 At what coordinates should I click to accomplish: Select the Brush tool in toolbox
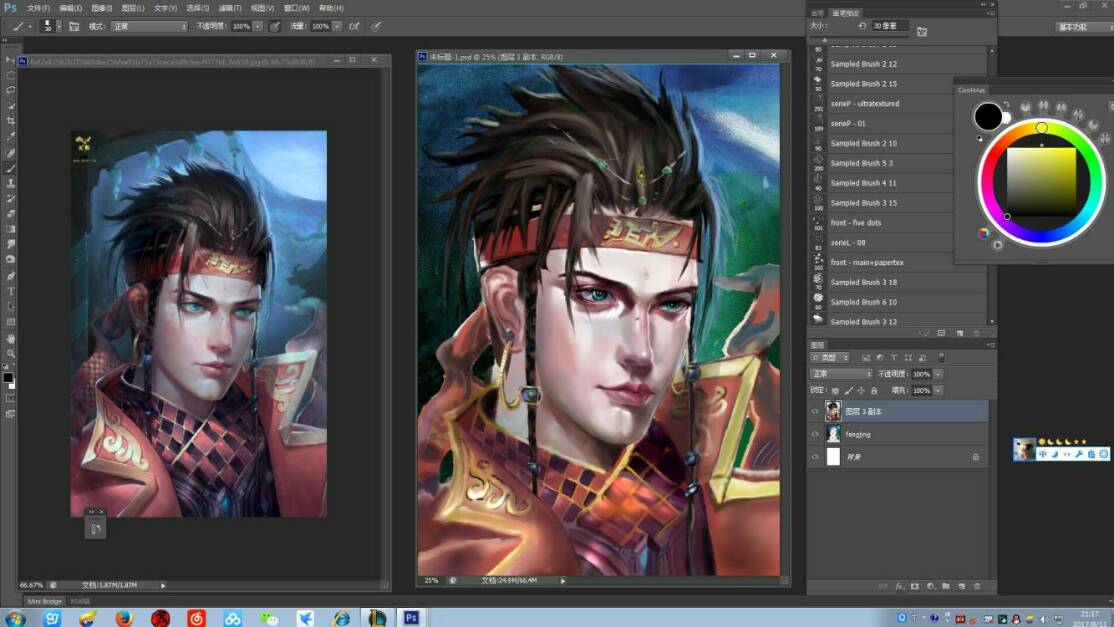click(11, 168)
